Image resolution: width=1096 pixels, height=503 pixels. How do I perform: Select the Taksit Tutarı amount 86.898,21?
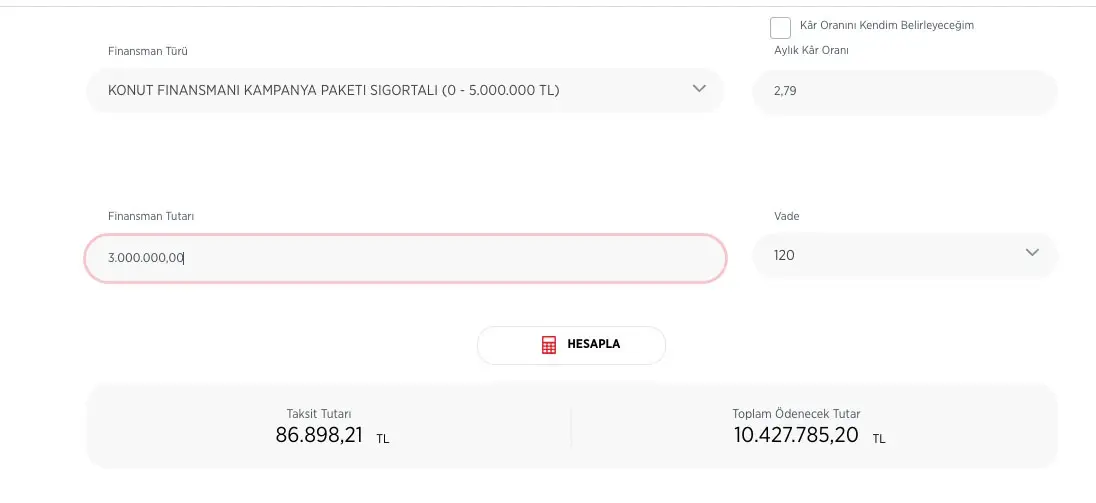point(319,435)
